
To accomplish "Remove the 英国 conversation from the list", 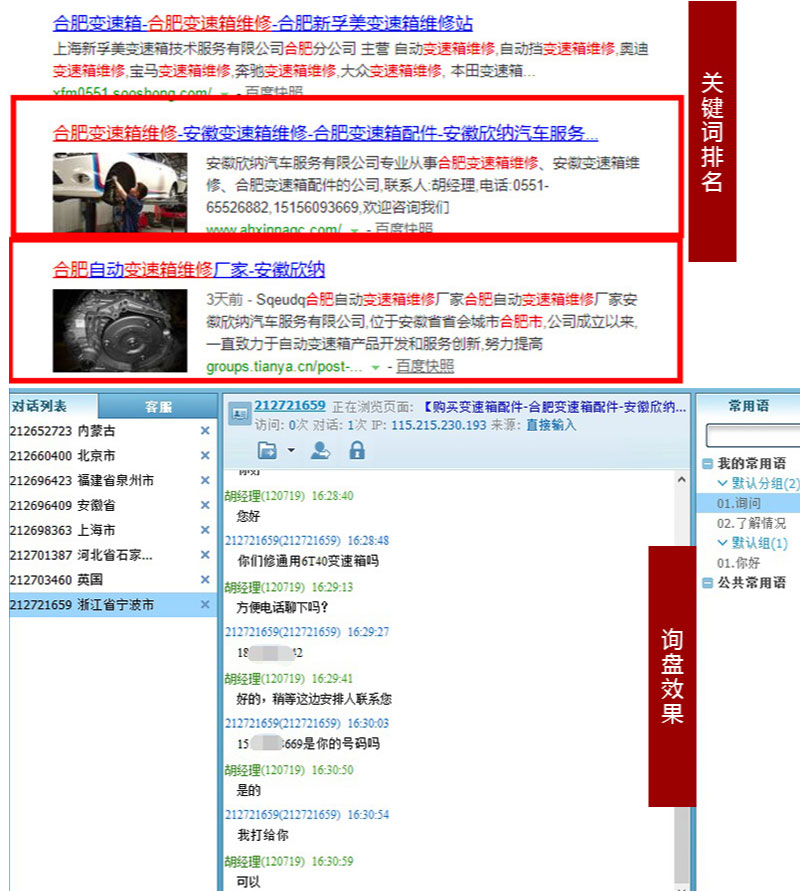I will 205,580.
